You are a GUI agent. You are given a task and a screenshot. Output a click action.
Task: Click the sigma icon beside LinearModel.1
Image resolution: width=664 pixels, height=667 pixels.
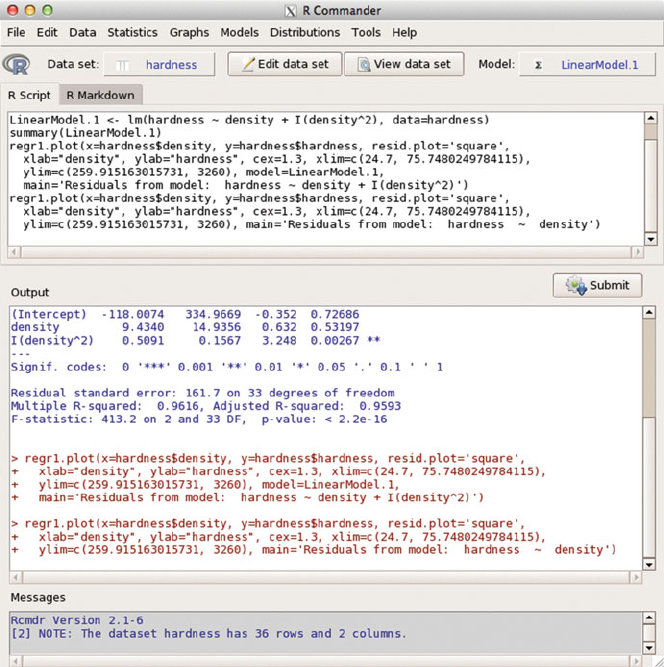click(538, 65)
